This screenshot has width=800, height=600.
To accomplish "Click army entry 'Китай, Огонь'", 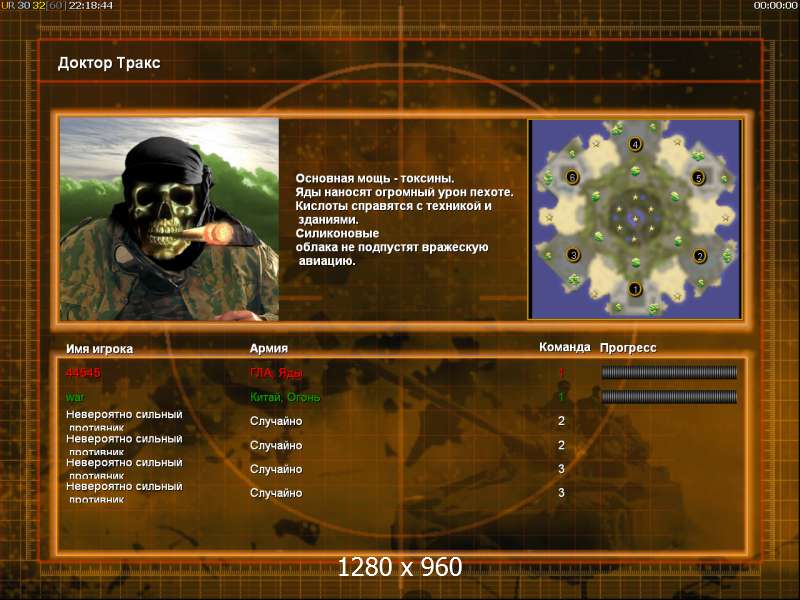I will point(285,397).
